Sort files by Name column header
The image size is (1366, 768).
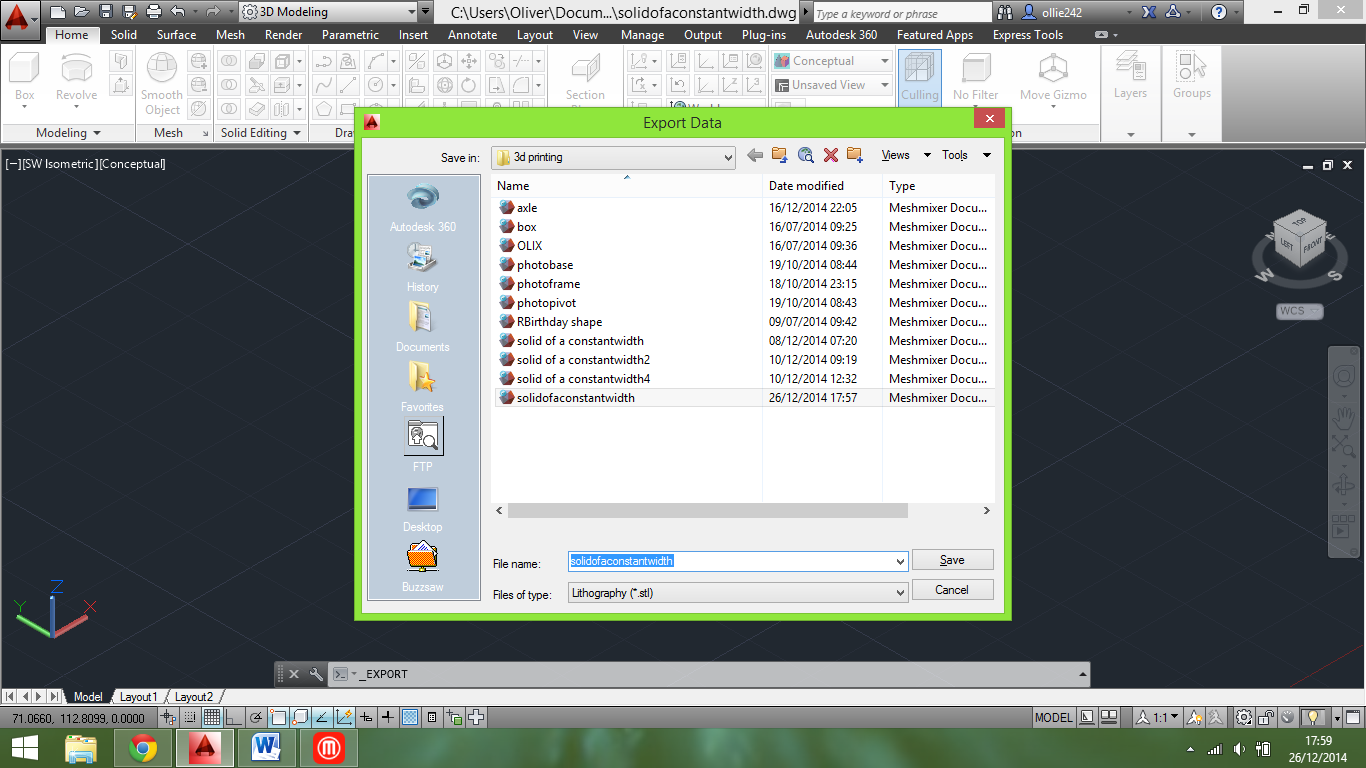coord(627,185)
